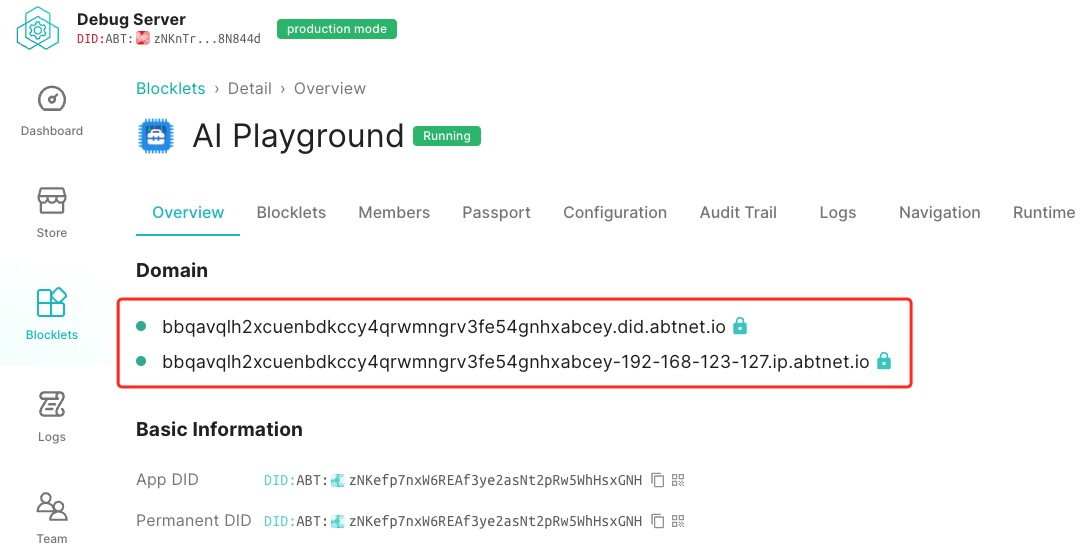Screen dimensions: 1092x549
Task: Go to Blocklets breadcrumb link
Action: (170, 88)
